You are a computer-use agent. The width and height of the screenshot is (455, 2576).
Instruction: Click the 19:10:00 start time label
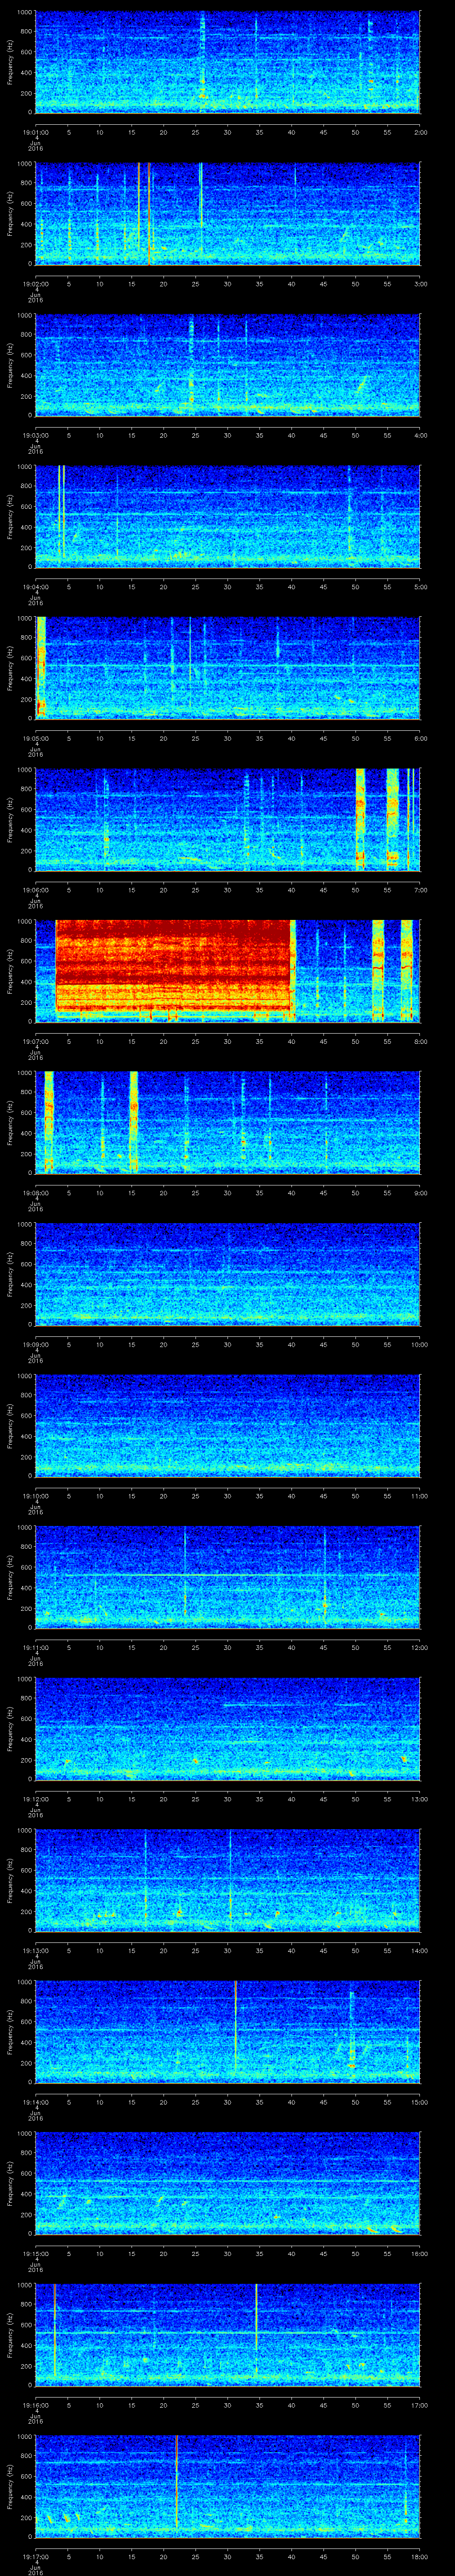(x=35, y=1495)
